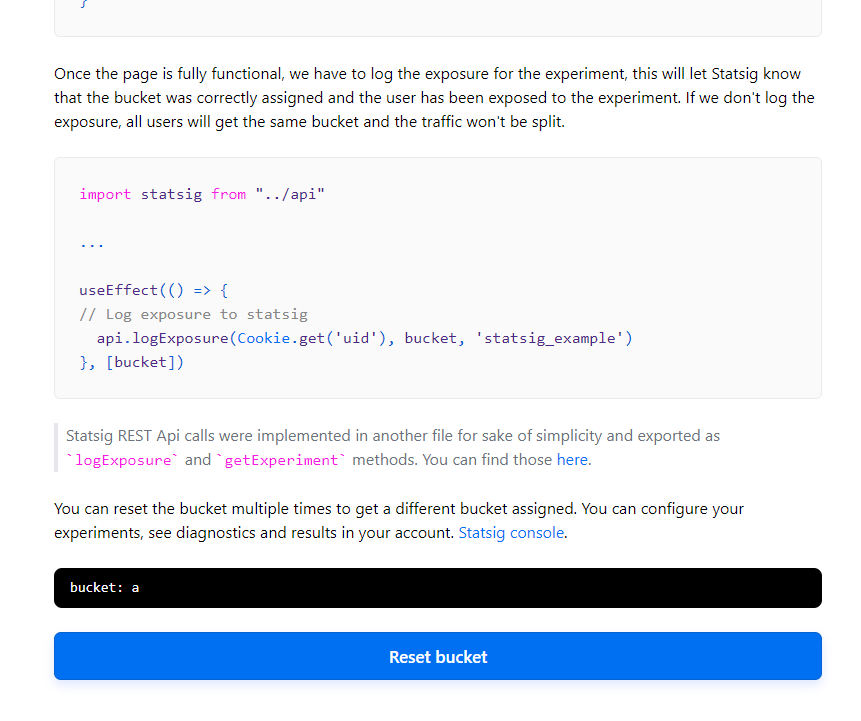Click the 'You can reset the bucket' paragraph

point(399,521)
